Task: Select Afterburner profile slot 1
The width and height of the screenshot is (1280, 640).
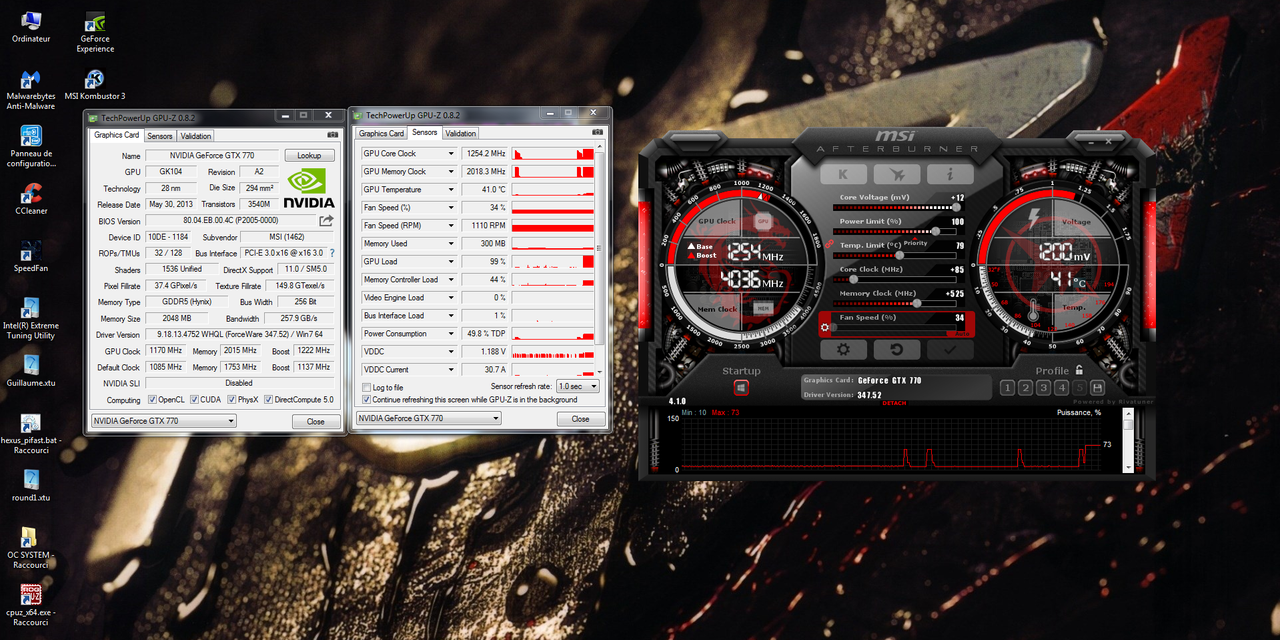Action: [1008, 387]
